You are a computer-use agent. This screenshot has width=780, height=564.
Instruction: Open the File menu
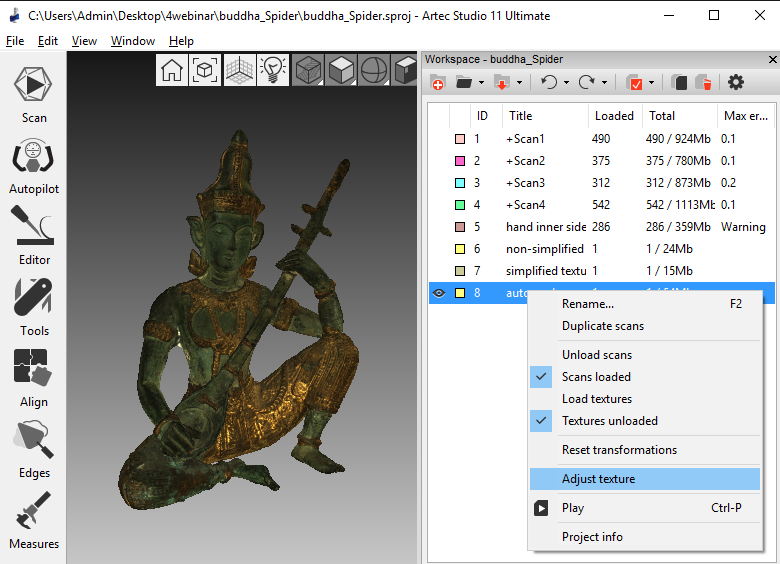click(15, 41)
